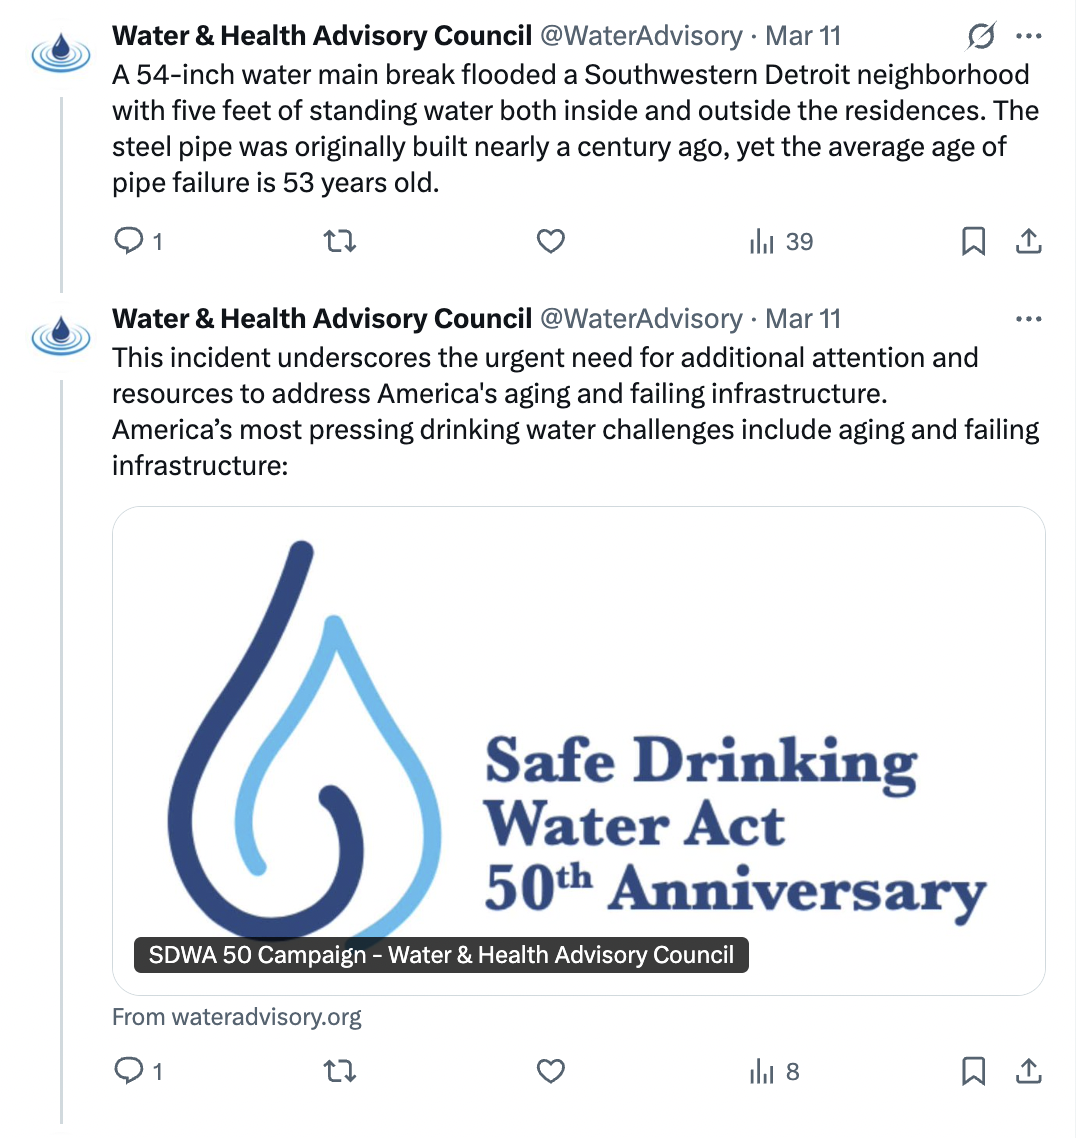View analytics showing 8 views
The width and height of the screenshot is (1076, 1138).
(774, 1072)
